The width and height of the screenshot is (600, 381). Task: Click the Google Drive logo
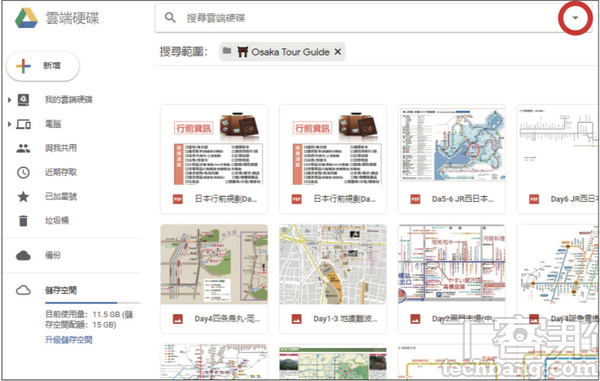pos(26,18)
